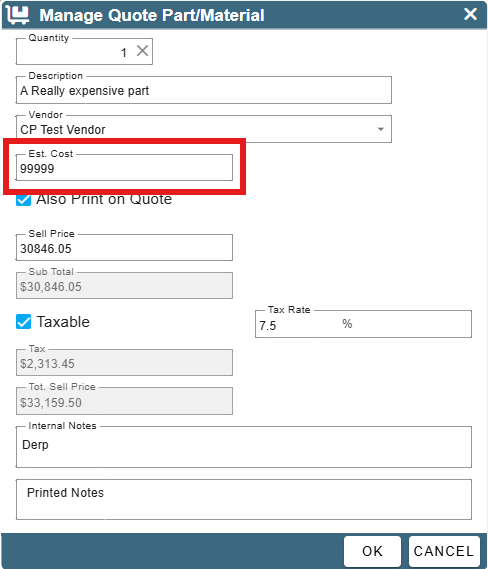Close the Manage Quote Part/Material dialog
The width and height of the screenshot is (488, 569).
470,14
